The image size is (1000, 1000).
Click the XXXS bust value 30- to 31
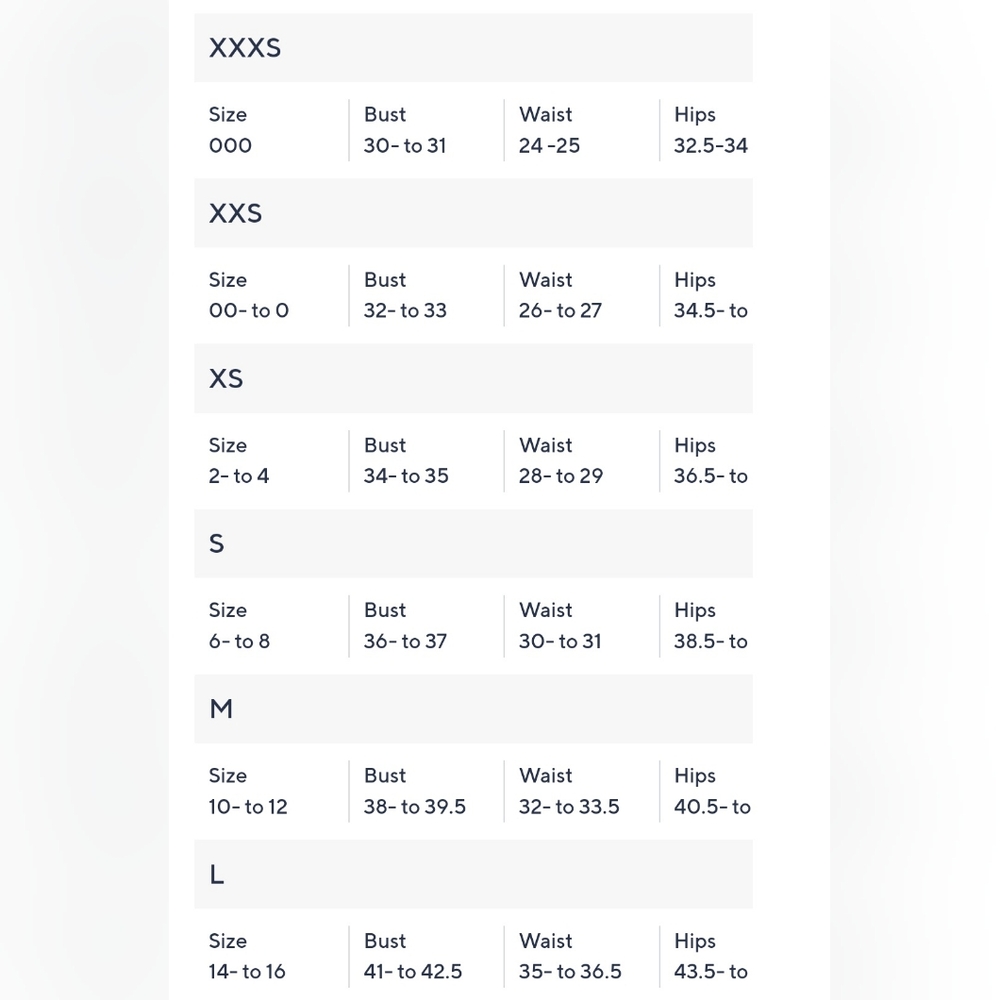(x=405, y=145)
